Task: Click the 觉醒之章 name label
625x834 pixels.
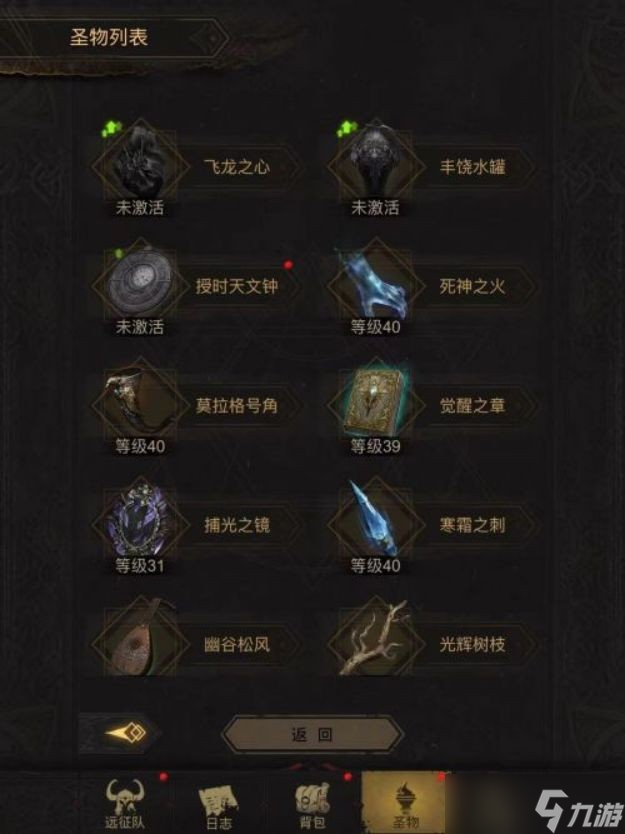Action: pos(472,406)
